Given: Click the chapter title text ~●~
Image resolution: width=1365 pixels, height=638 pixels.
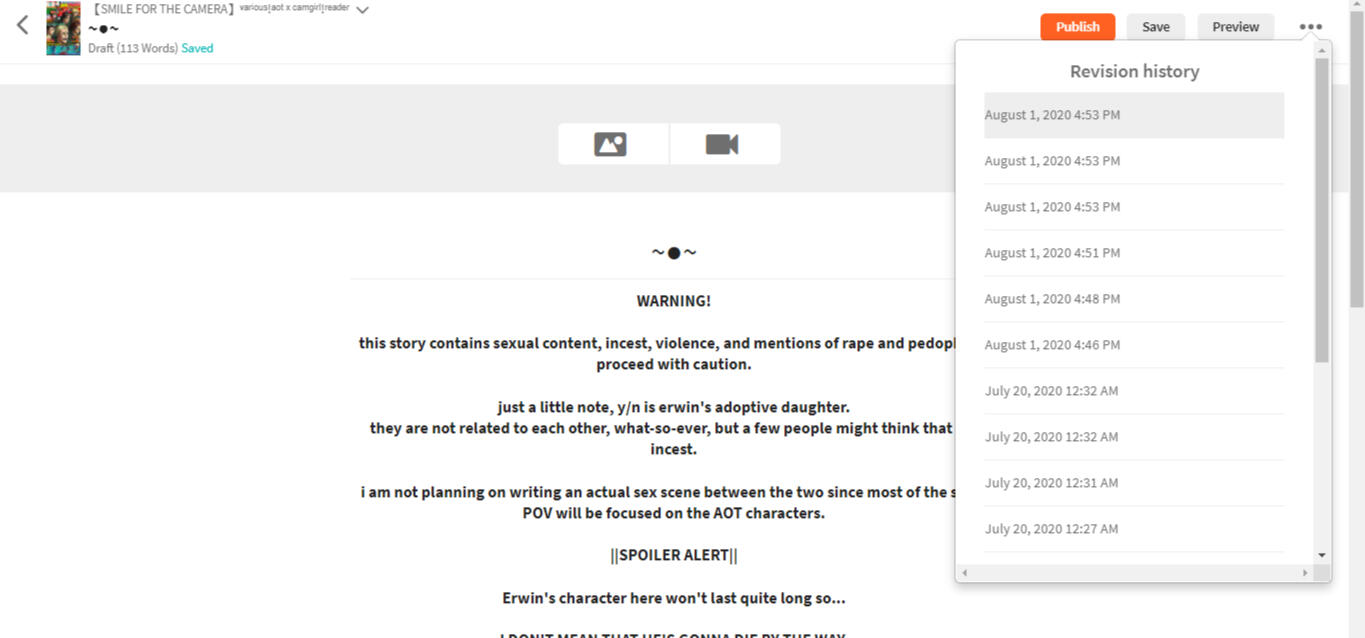Looking at the screenshot, I should point(673,253).
